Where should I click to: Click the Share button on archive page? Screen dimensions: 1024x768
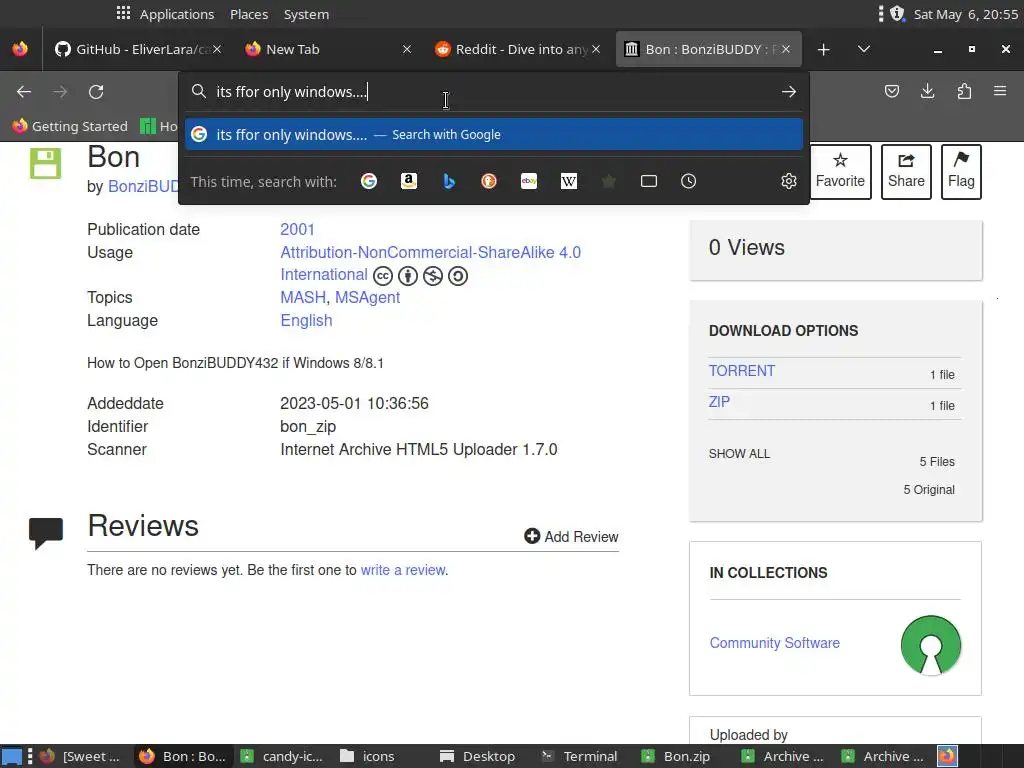coord(906,171)
